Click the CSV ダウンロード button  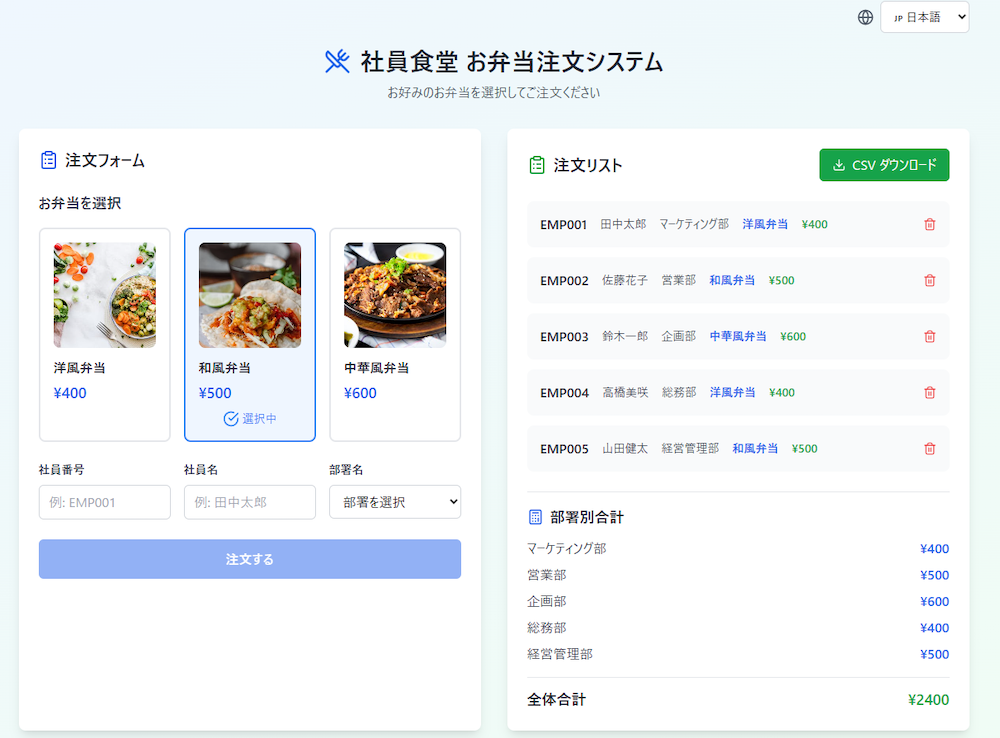coord(884,165)
